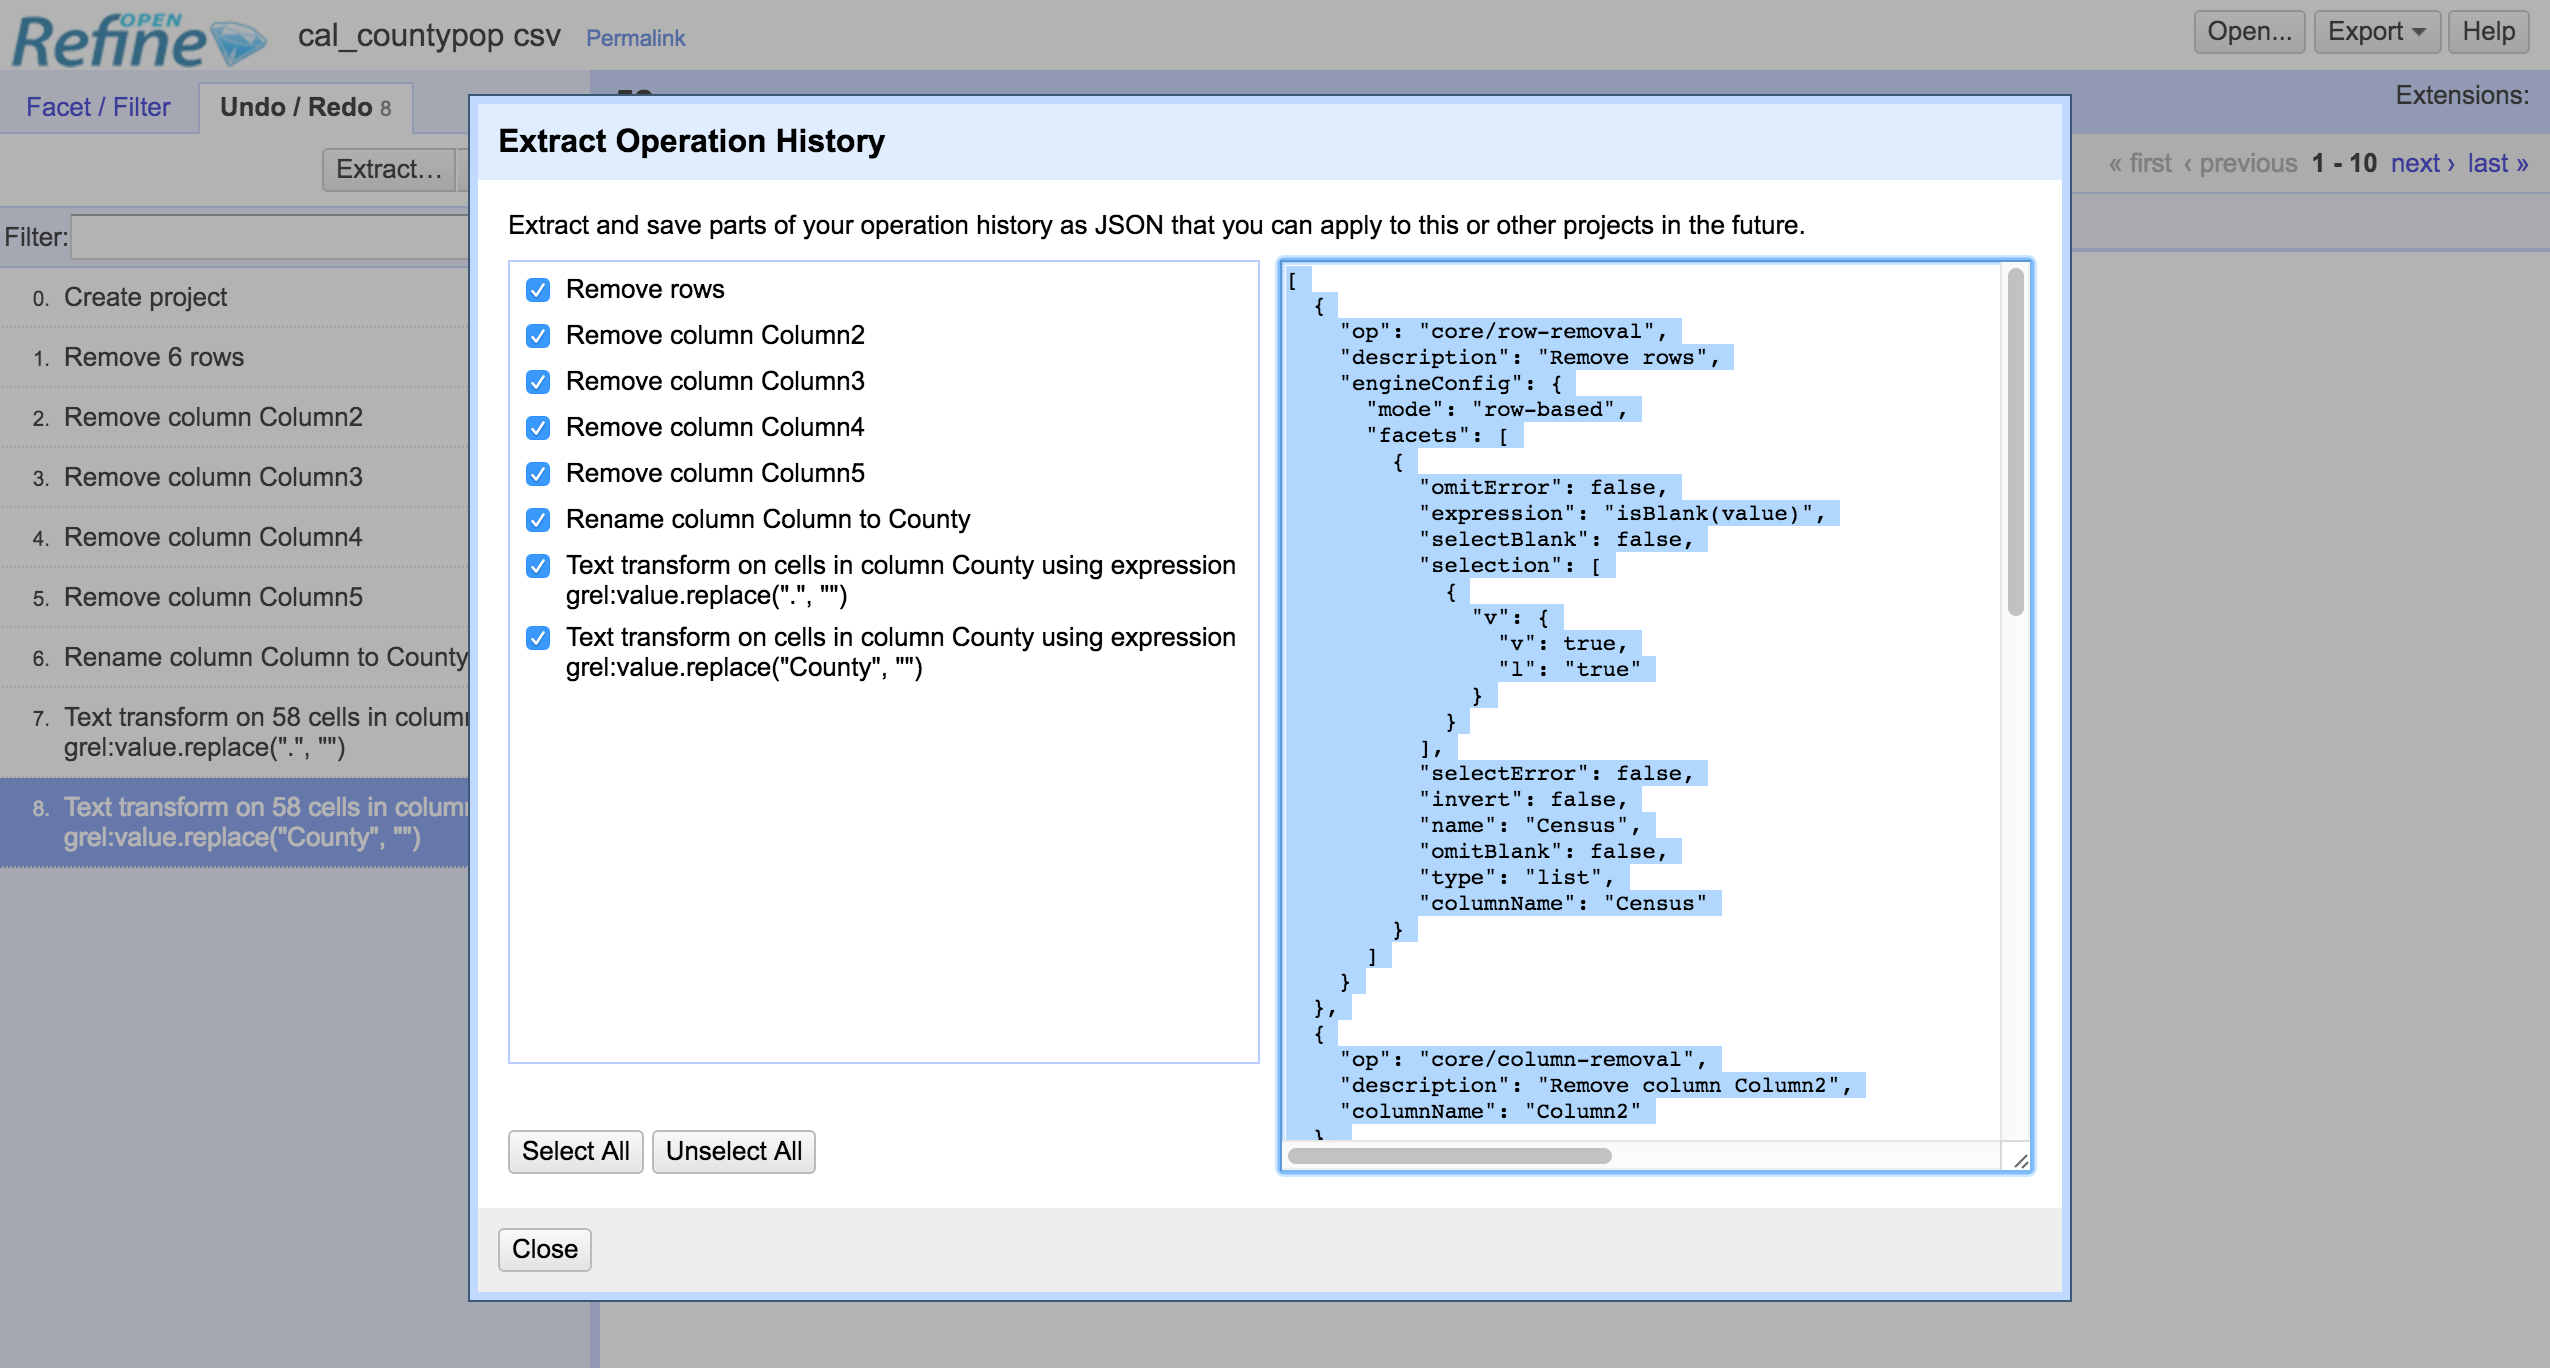2550x1368 pixels.
Task: Close the Extract Operation History dialog
Action: (x=544, y=1249)
